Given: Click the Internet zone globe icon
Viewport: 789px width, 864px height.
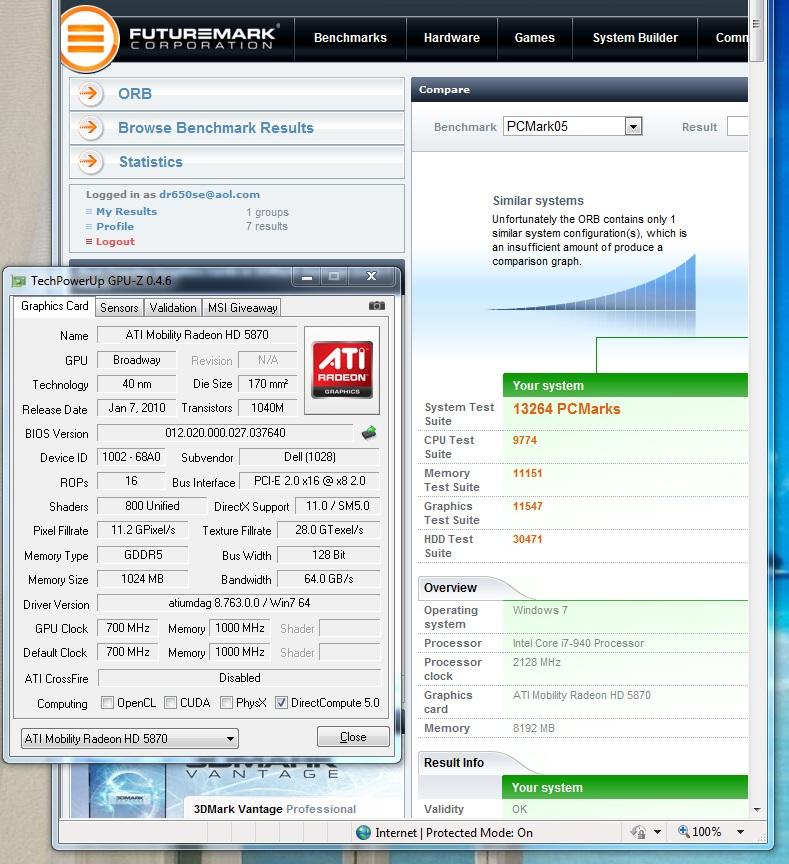Looking at the screenshot, I should (364, 833).
